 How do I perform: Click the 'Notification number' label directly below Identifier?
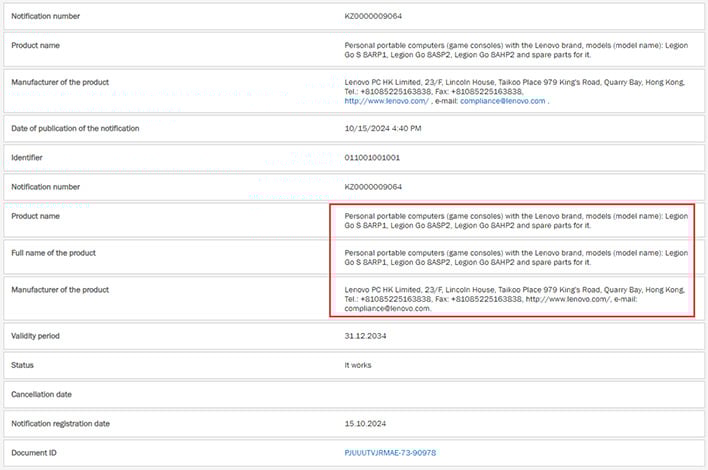[x=45, y=187]
